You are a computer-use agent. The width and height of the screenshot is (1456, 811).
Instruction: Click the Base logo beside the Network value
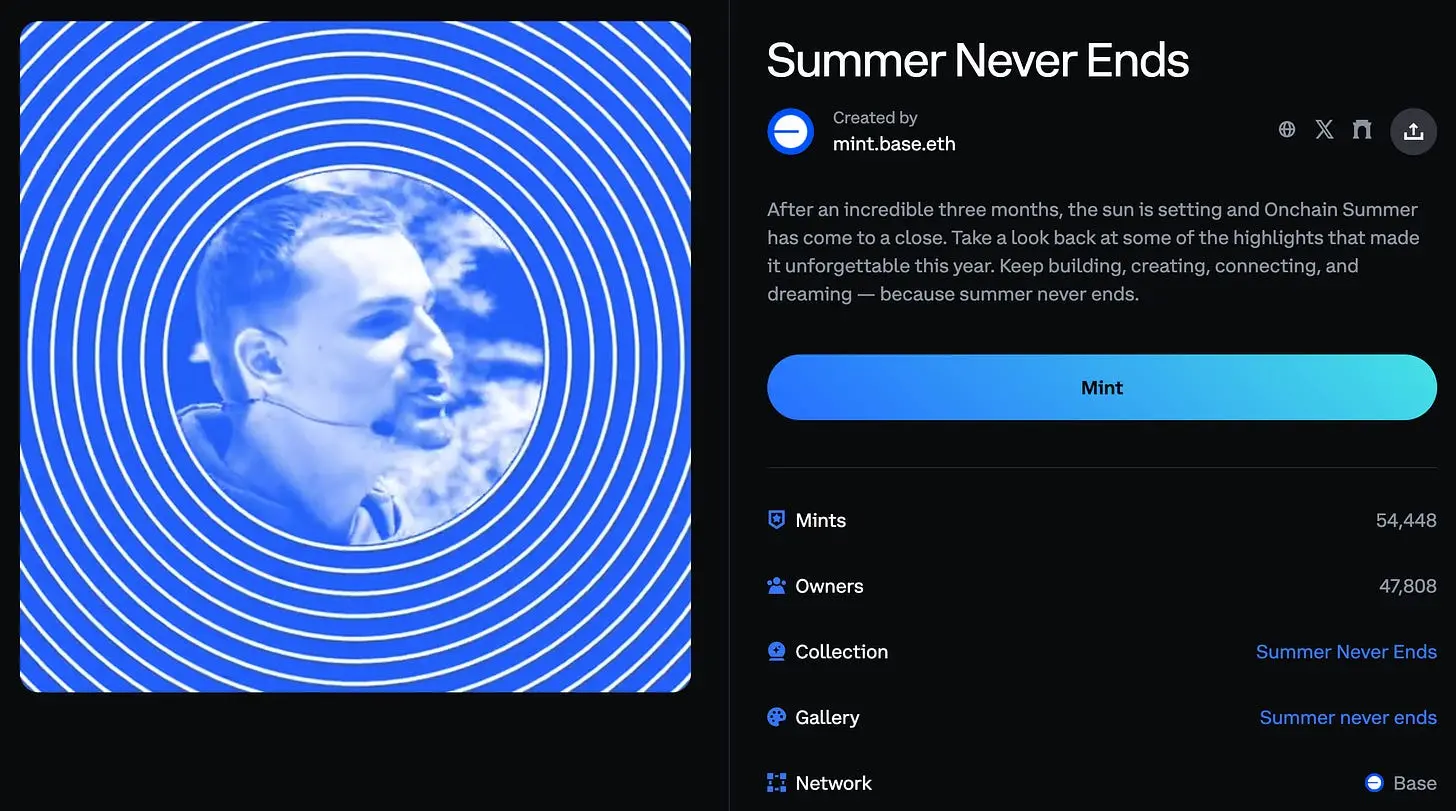[1375, 783]
